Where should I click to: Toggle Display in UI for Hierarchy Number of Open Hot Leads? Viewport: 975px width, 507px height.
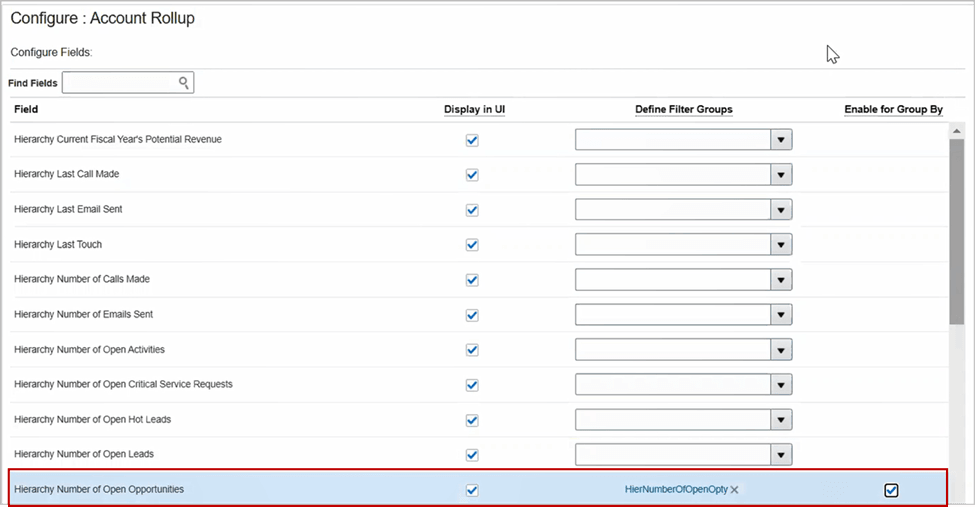(x=472, y=420)
